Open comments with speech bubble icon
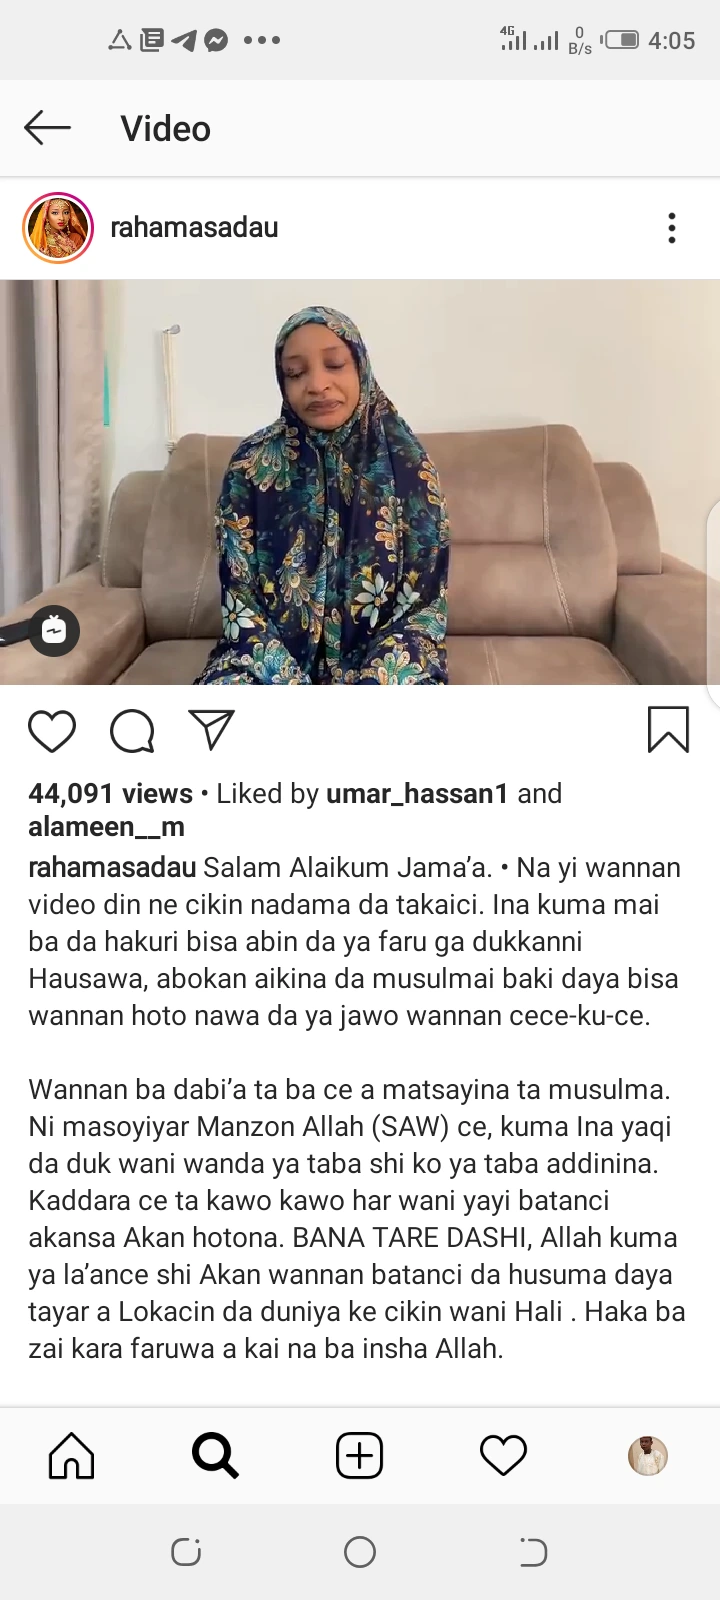This screenshot has width=720, height=1600. (x=132, y=731)
